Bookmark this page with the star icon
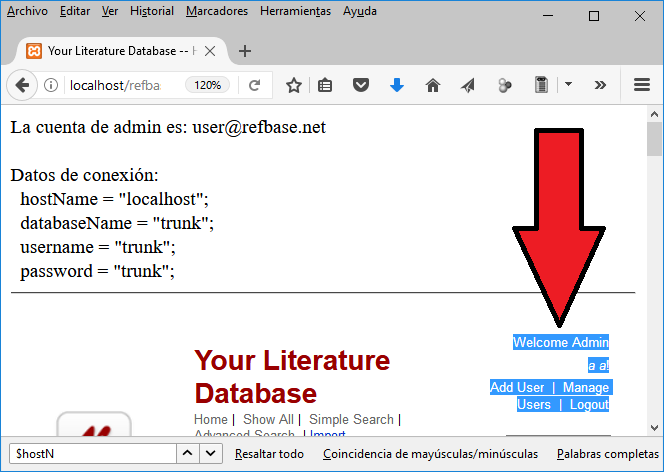The image size is (664, 472). [x=293, y=85]
